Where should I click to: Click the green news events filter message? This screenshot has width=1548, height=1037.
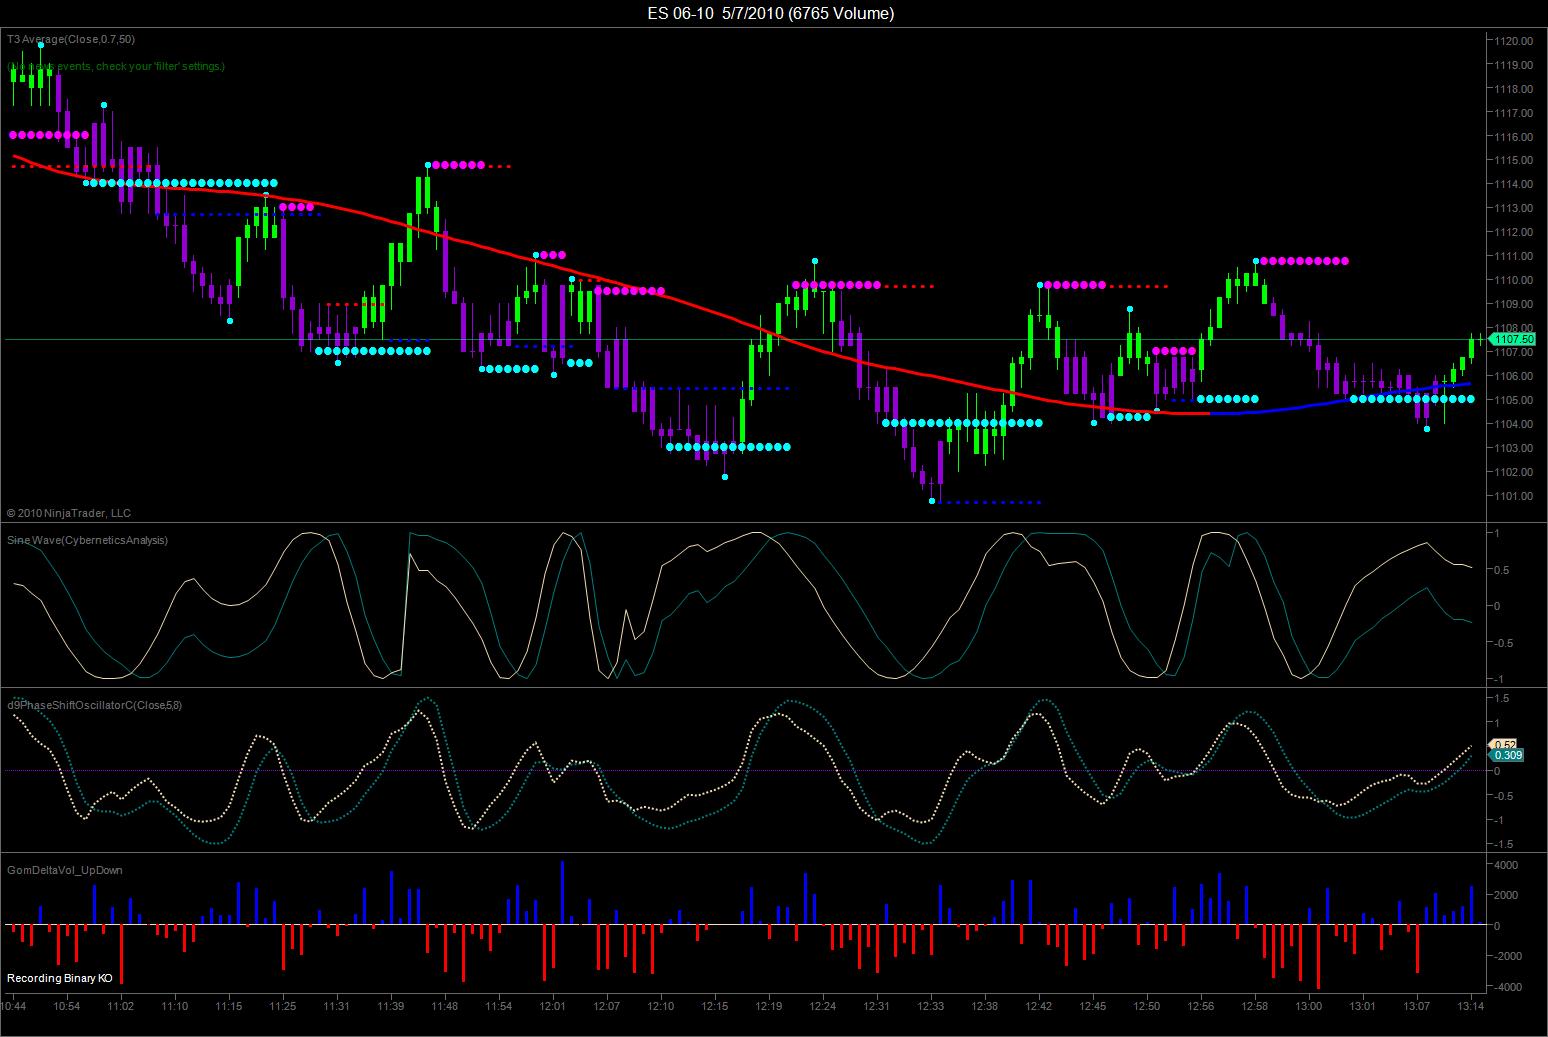pyautogui.click(x=116, y=66)
